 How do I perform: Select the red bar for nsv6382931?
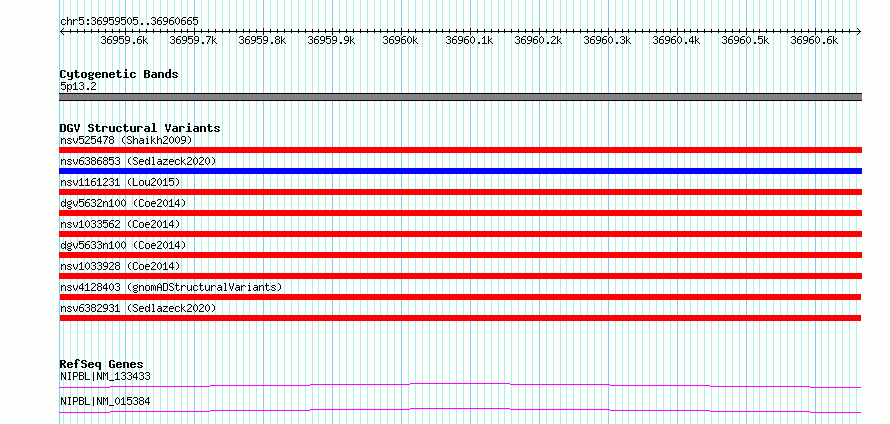point(461,318)
